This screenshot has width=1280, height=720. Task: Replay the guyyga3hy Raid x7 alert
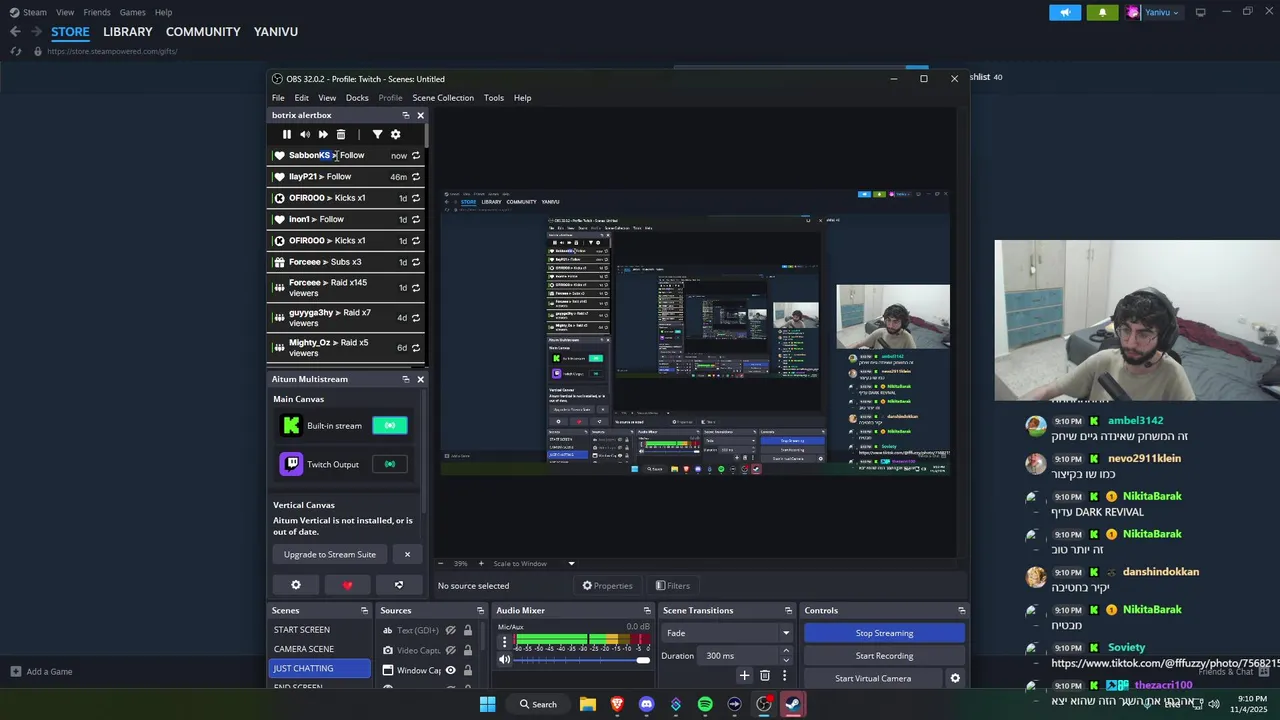pyautogui.click(x=416, y=318)
